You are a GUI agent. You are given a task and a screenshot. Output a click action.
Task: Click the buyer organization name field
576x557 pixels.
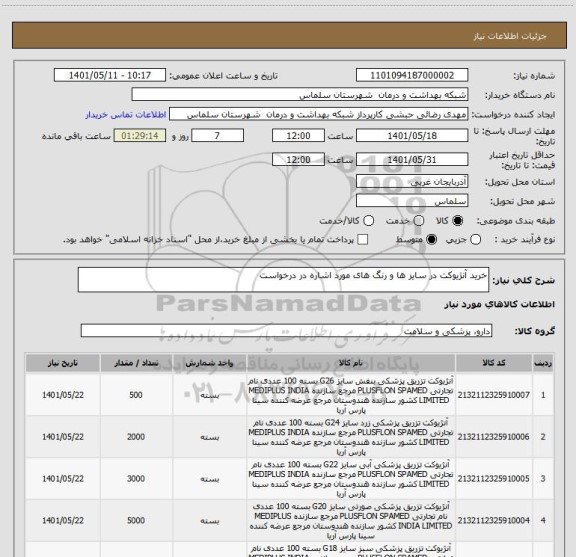[x=300, y=95]
